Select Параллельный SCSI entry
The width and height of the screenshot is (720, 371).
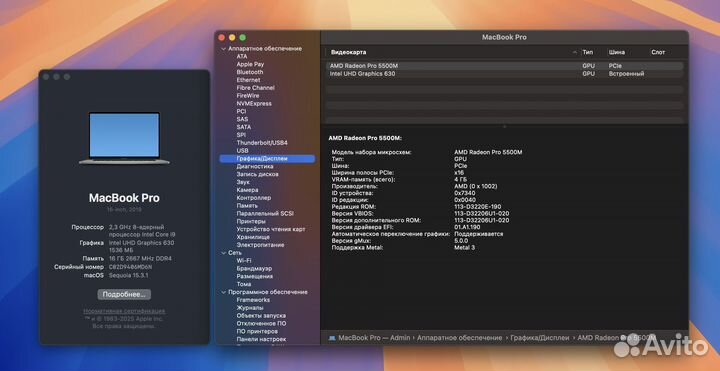265,214
